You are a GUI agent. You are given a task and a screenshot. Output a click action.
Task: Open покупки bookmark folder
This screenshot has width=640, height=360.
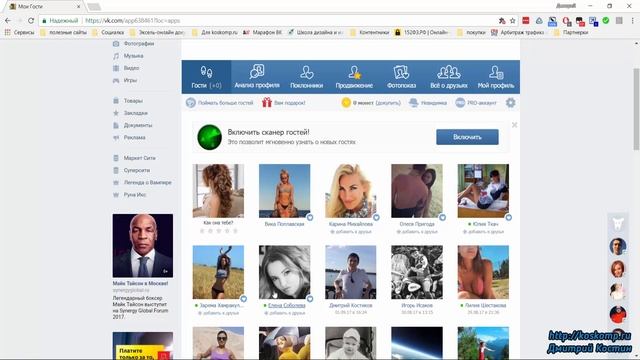click(471, 32)
